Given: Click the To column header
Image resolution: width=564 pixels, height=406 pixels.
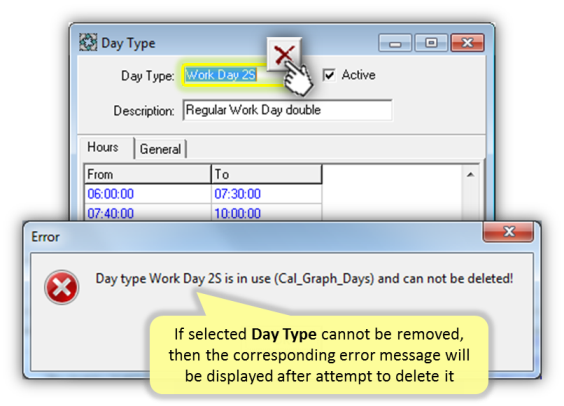Looking at the screenshot, I should (267, 174).
